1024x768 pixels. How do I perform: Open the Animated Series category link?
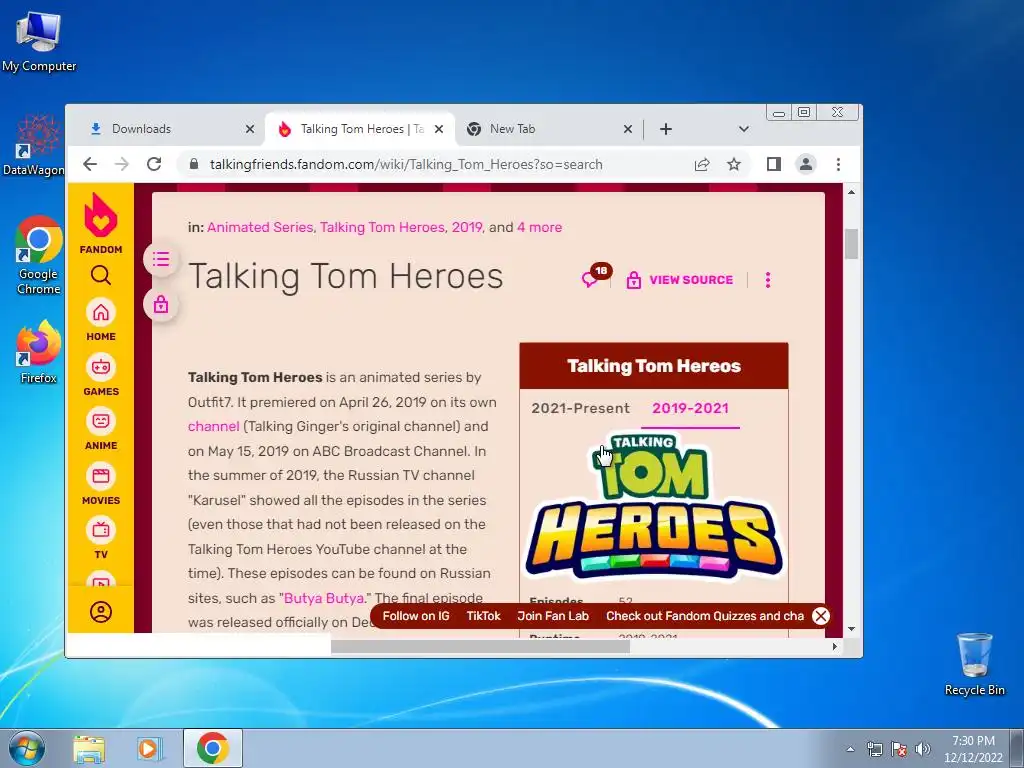point(260,227)
